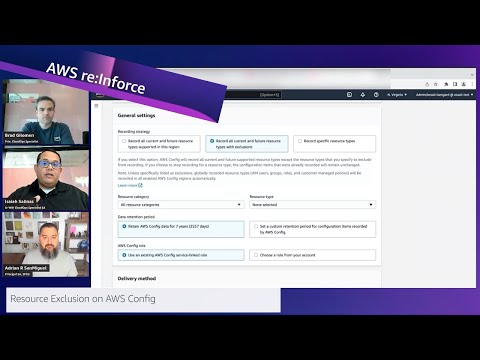
Task: Open the notifications bell icon
Action: pyautogui.click(x=363, y=95)
